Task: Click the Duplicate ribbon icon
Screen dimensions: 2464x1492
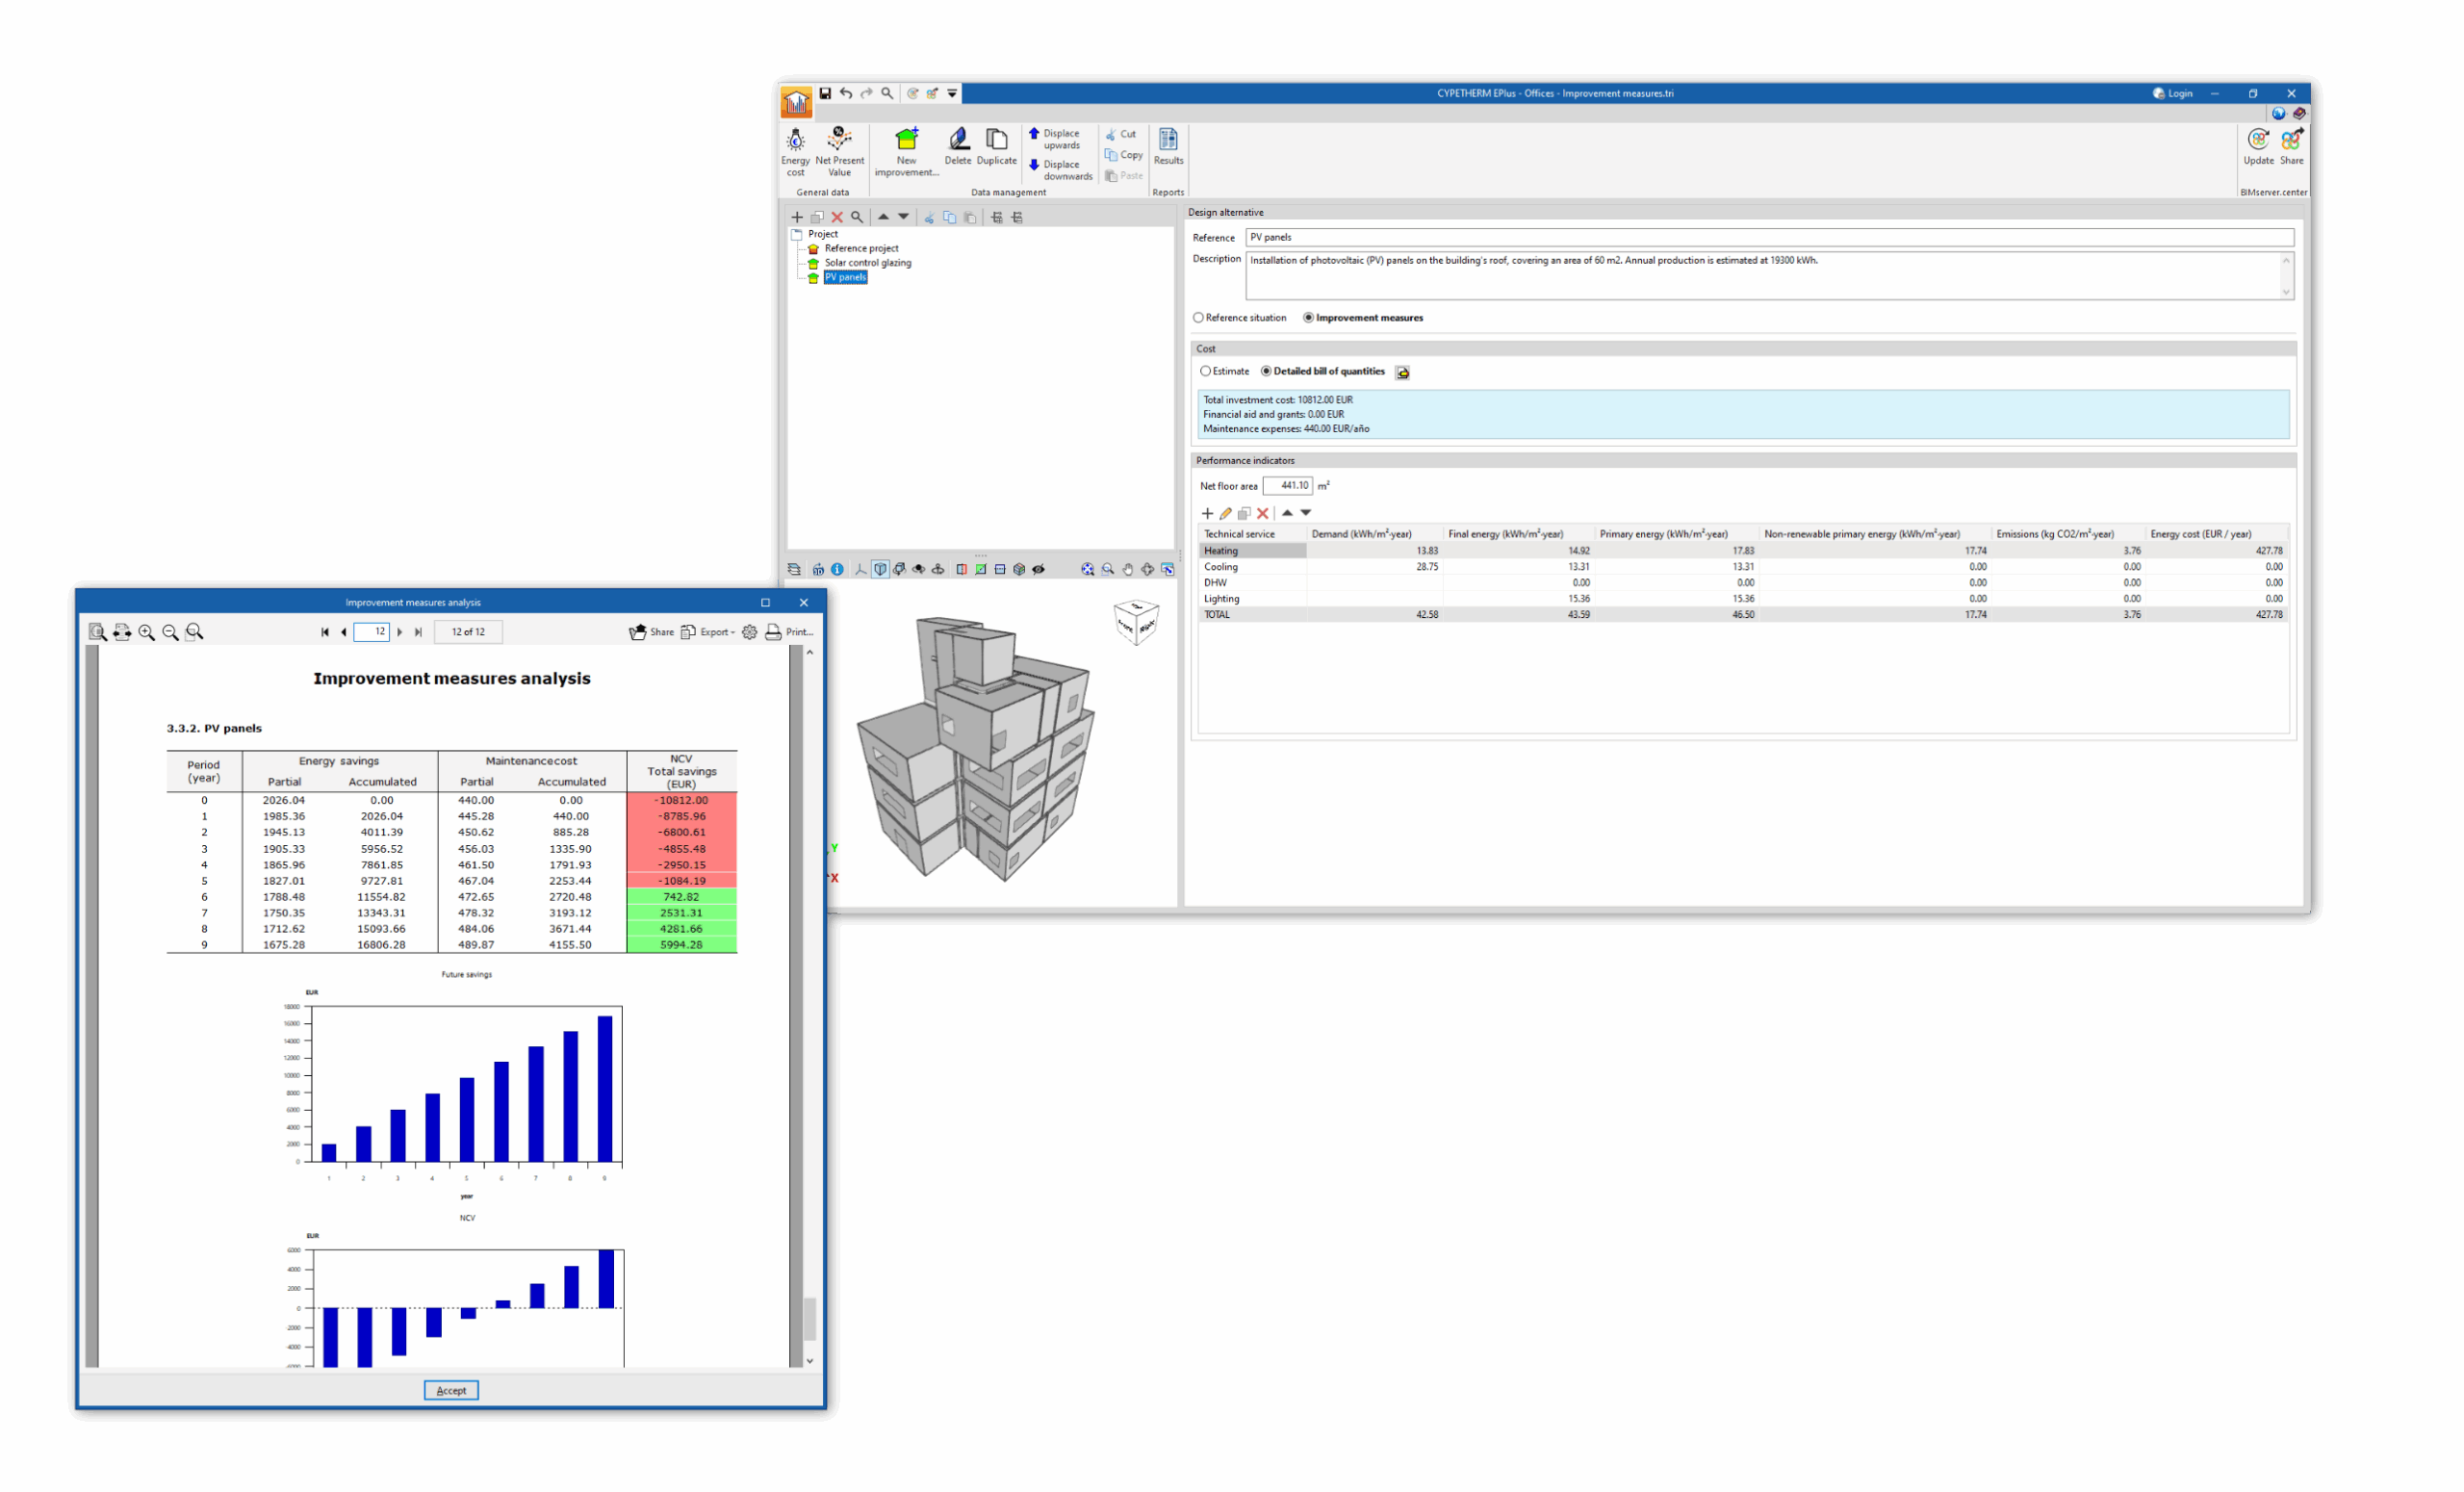Action: pyautogui.click(x=996, y=146)
